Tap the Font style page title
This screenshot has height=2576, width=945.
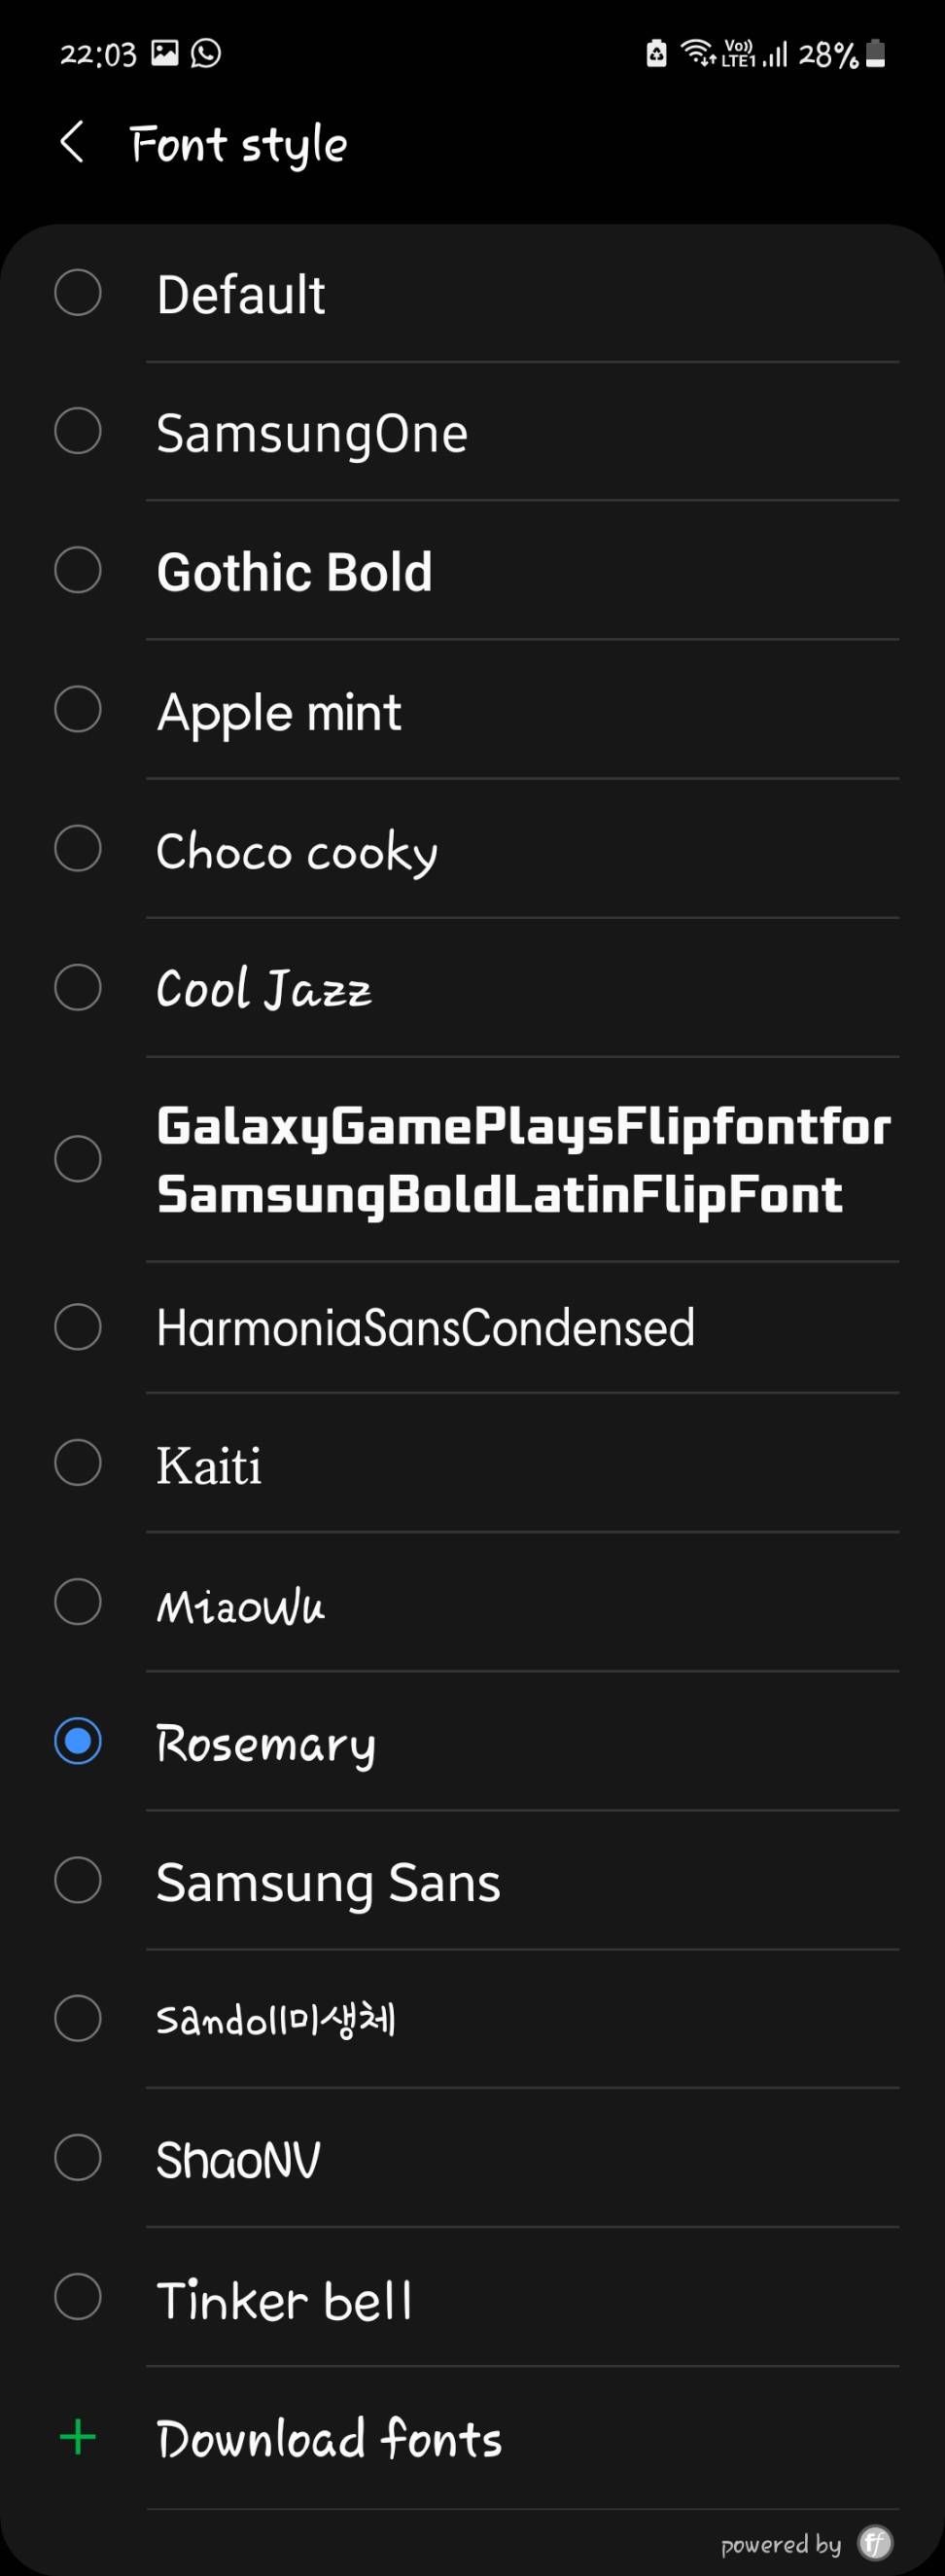coord(238,145)
